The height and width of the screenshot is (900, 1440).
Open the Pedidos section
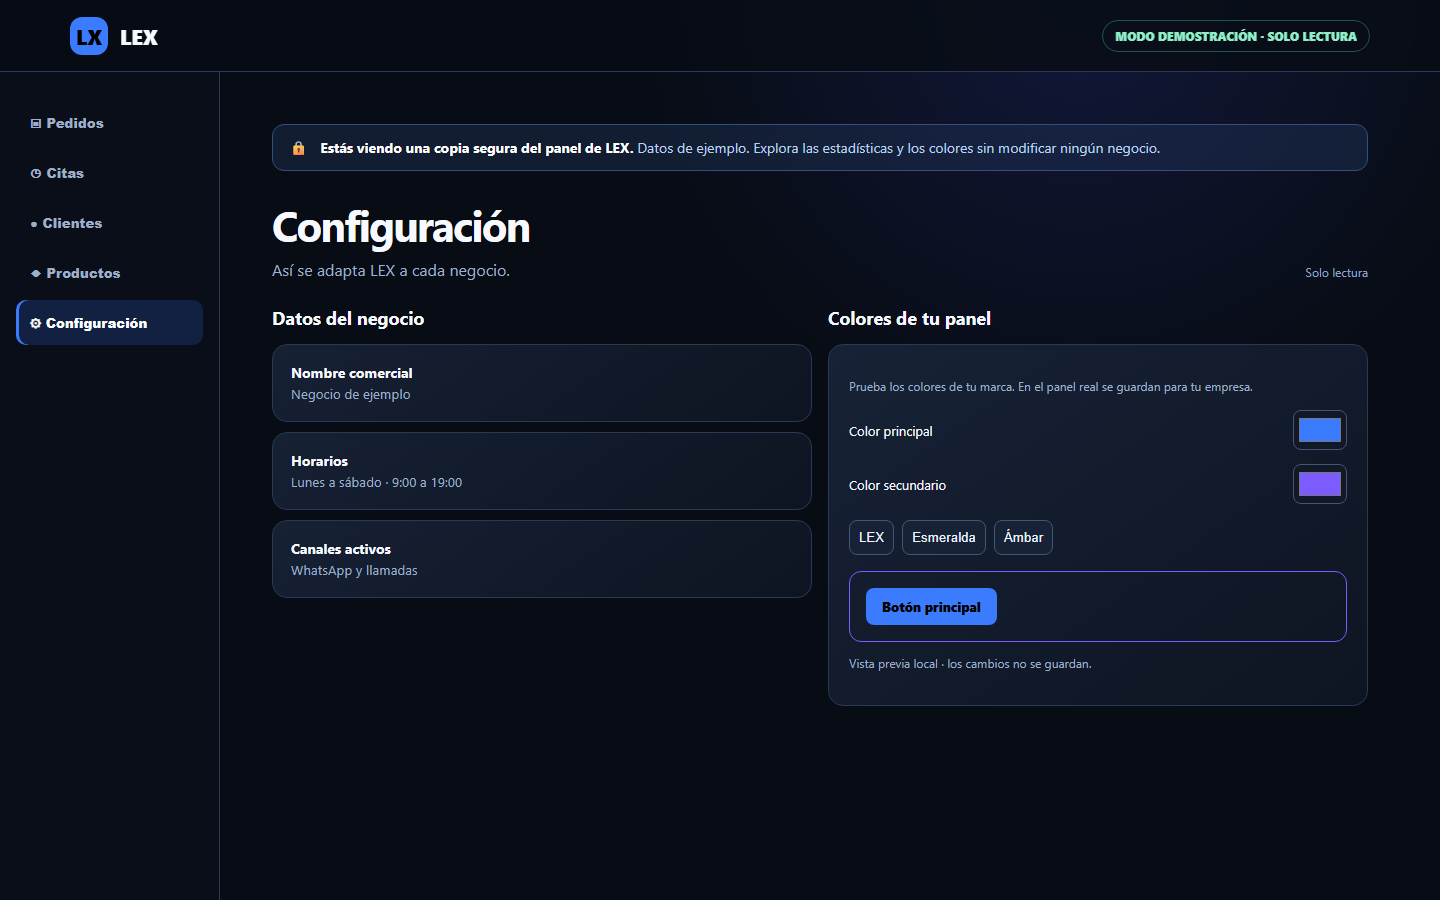click(110, 123)
